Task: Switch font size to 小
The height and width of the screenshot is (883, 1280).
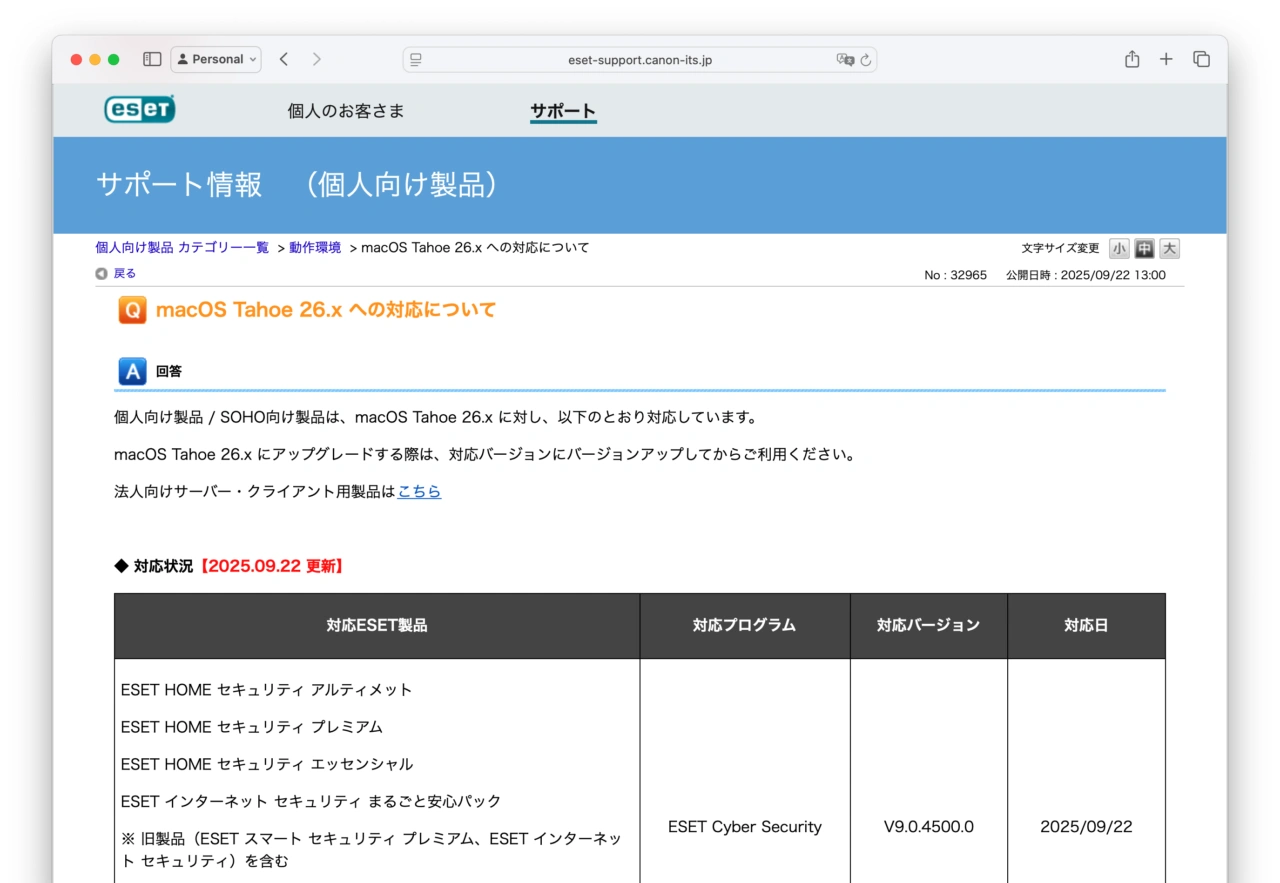Action: coord(1120,248)
